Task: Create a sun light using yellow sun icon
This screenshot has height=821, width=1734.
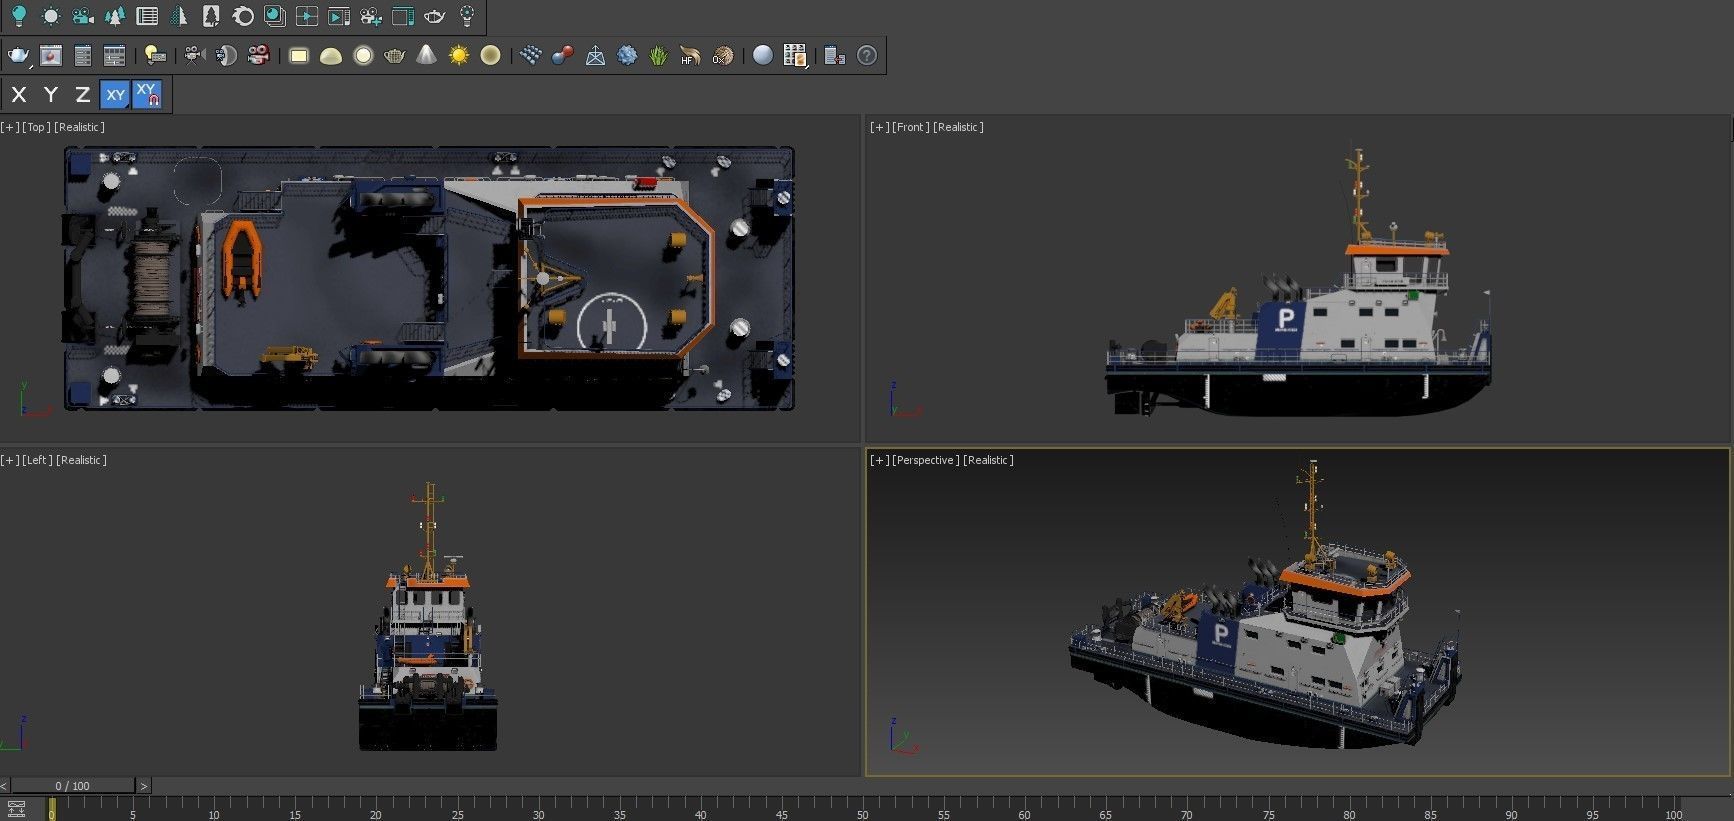Action: 459,56
